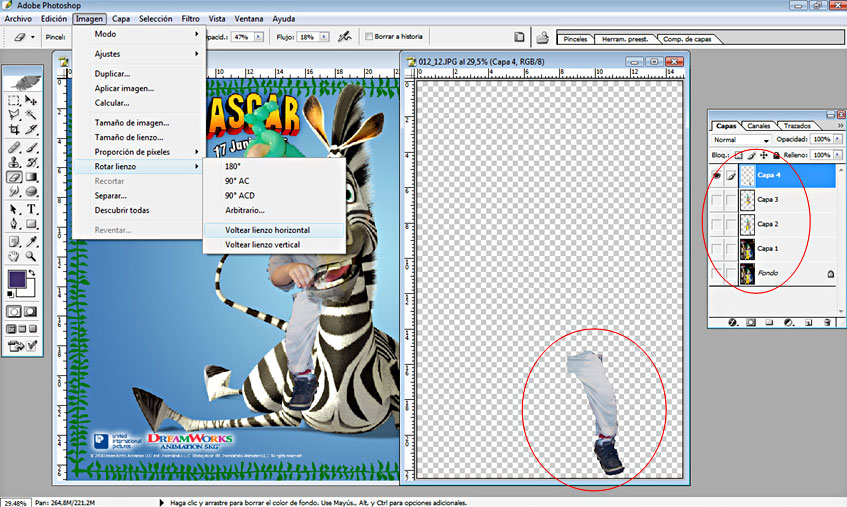
Task: Choose Voltear lienzo vertical
Action: tap(274, 245)
